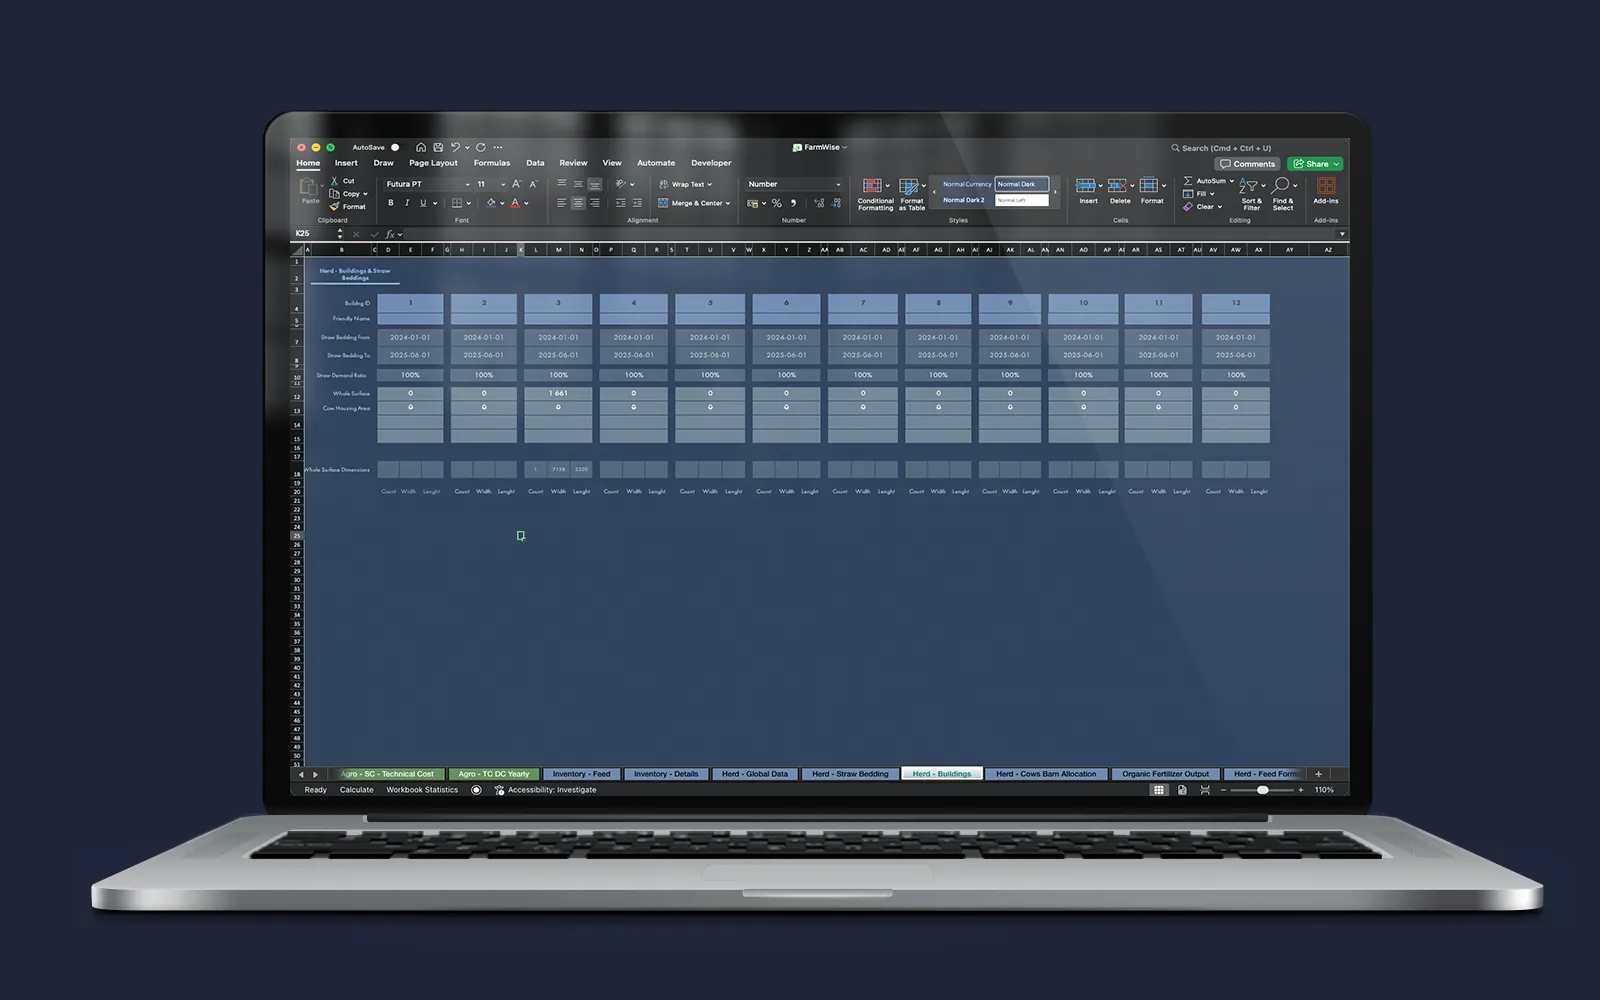Open the Copy dropdown arrow
This screenshot has height=1000, width=1600.
[x=365, y=194]
